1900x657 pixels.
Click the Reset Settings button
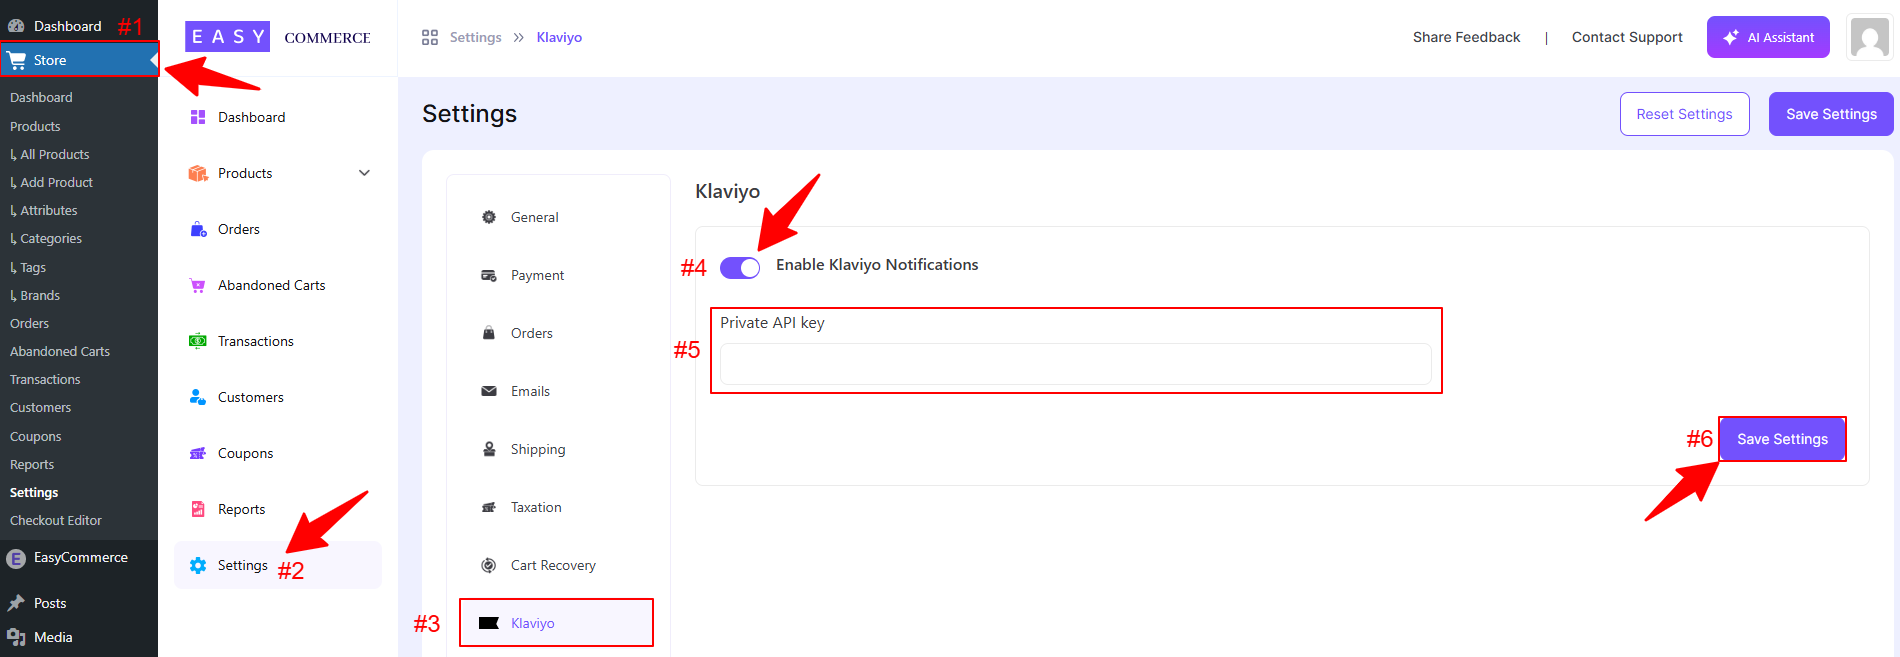1685,114
